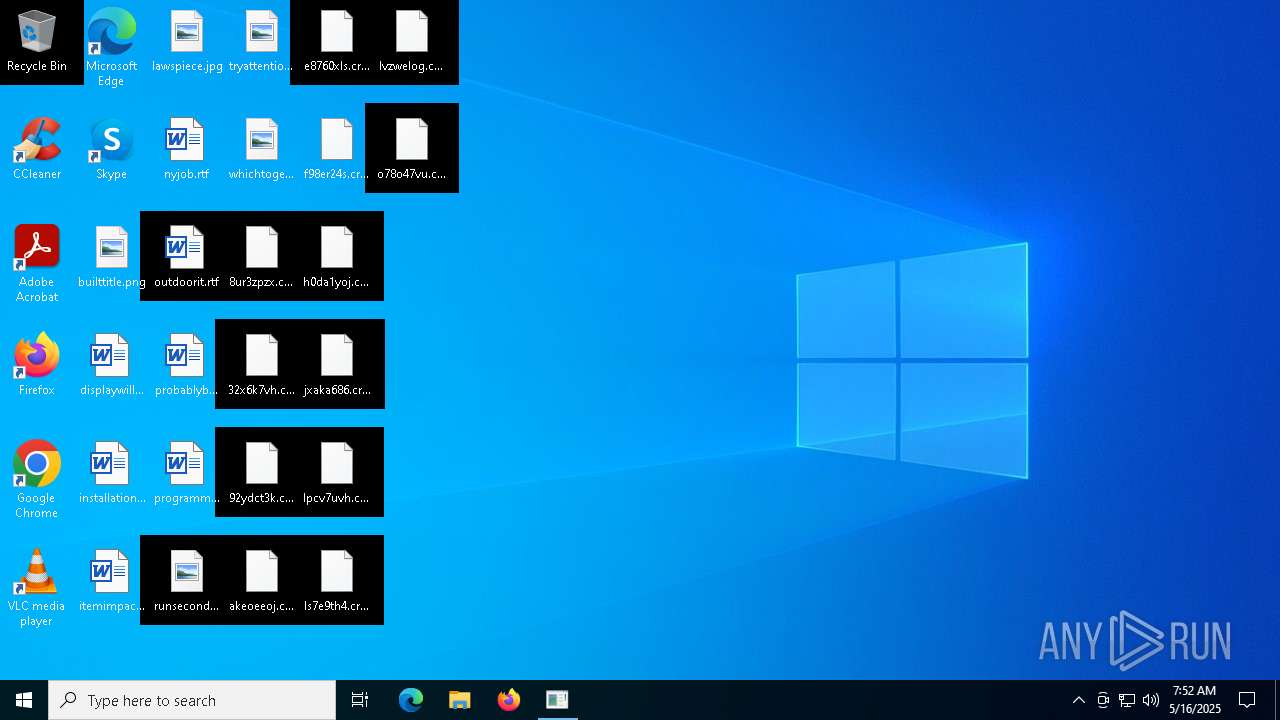The image size is (1280, 720).
Task: Click the taskbar search box
Action: 192,700
